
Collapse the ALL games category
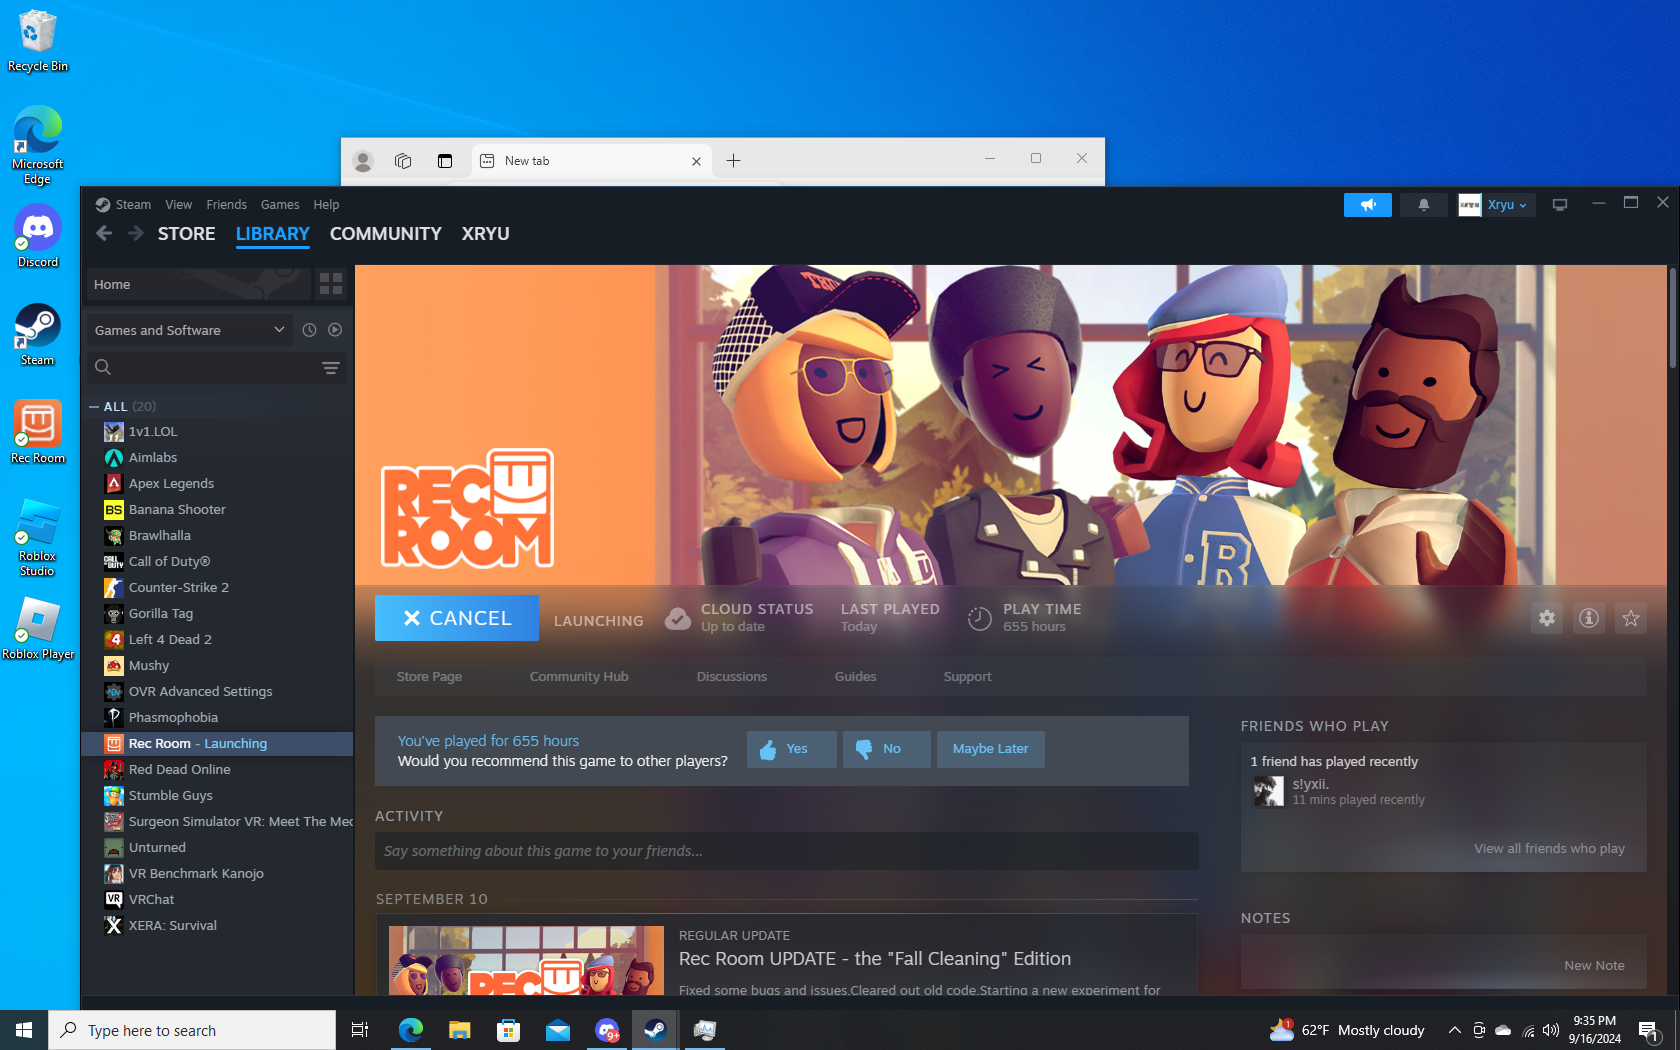pyautogui.click(x=94, y=407)
